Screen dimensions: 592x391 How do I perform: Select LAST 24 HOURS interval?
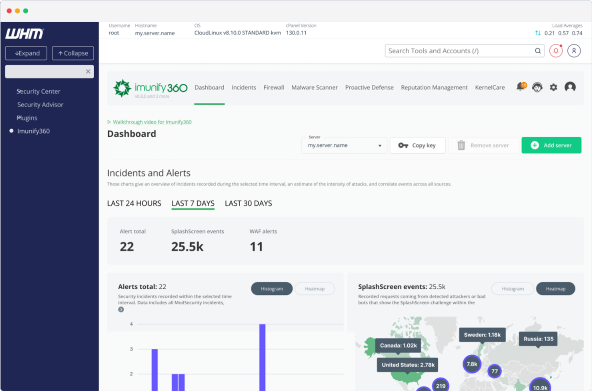[x=134, y=203]
